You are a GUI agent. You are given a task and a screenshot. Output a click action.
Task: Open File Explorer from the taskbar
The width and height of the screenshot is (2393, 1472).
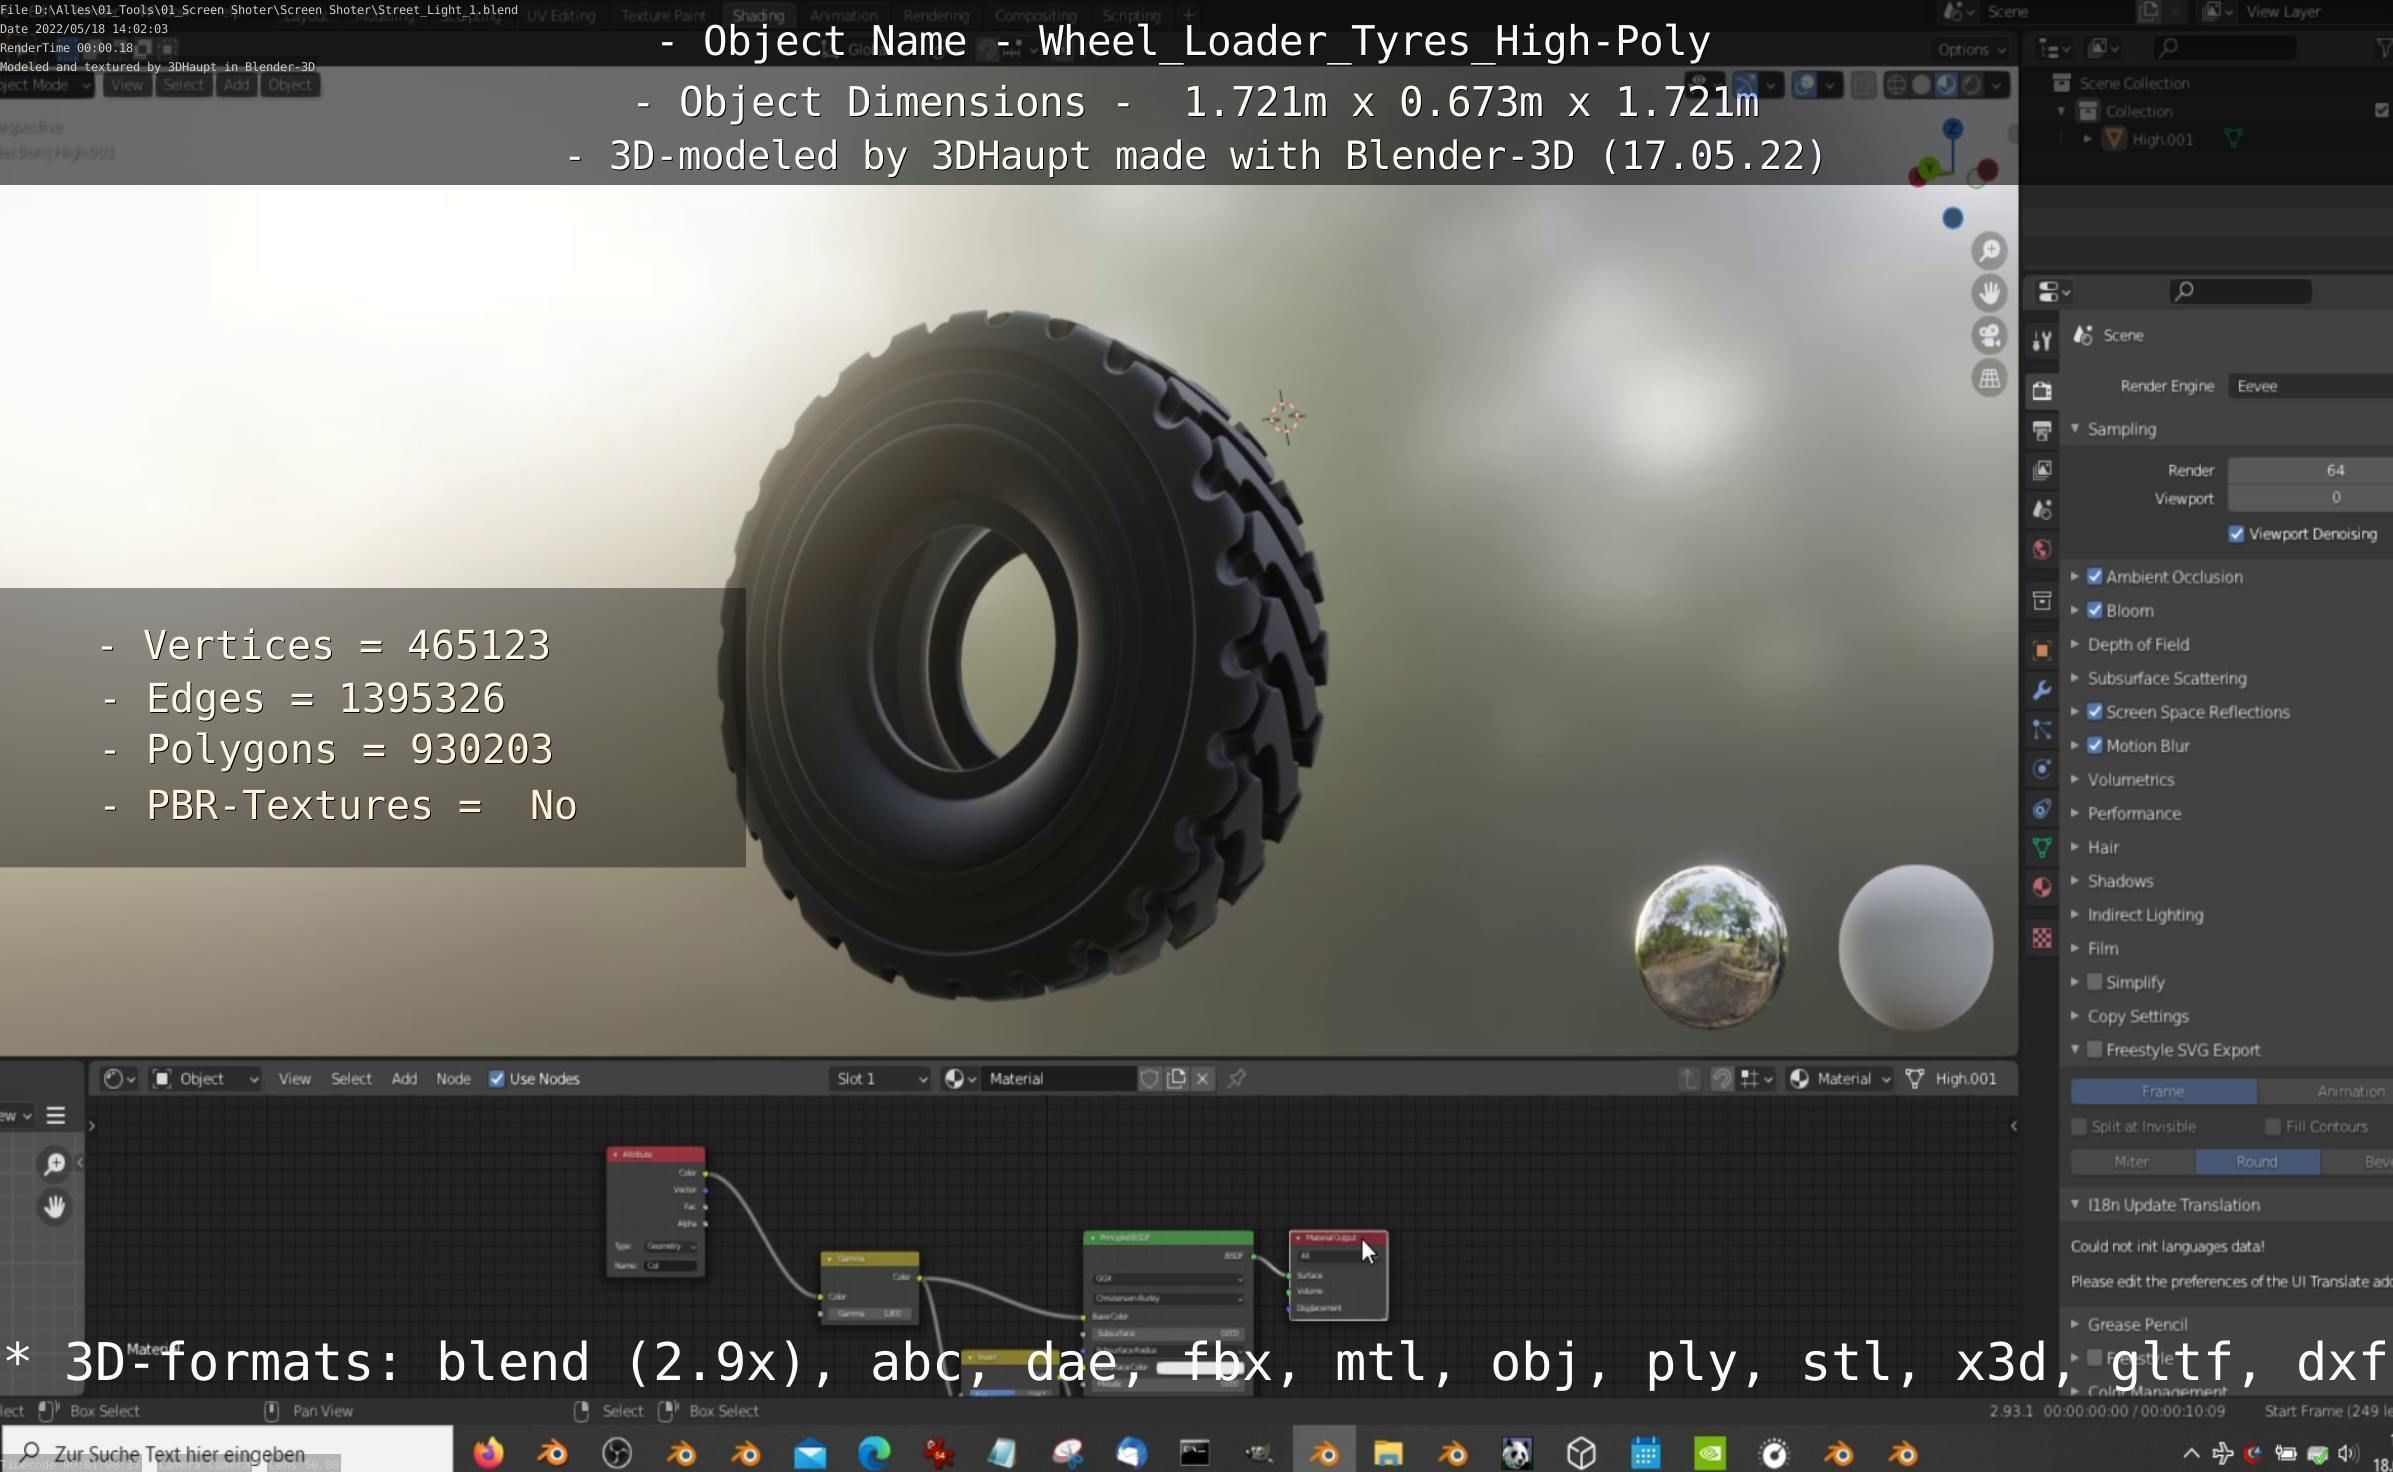(x=1388, y=1452)
